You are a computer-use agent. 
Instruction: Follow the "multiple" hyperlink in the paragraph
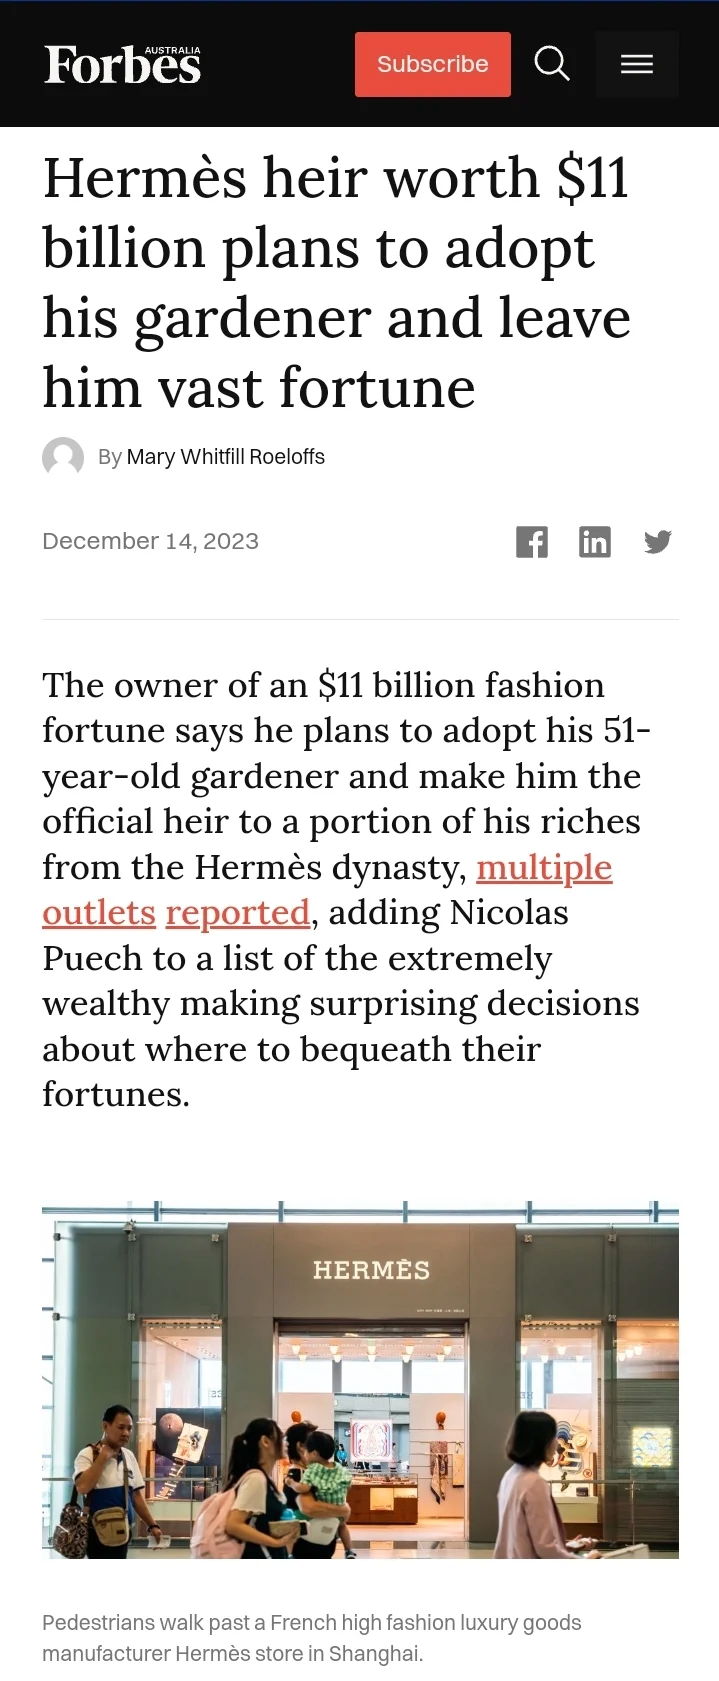click(544, 867)
